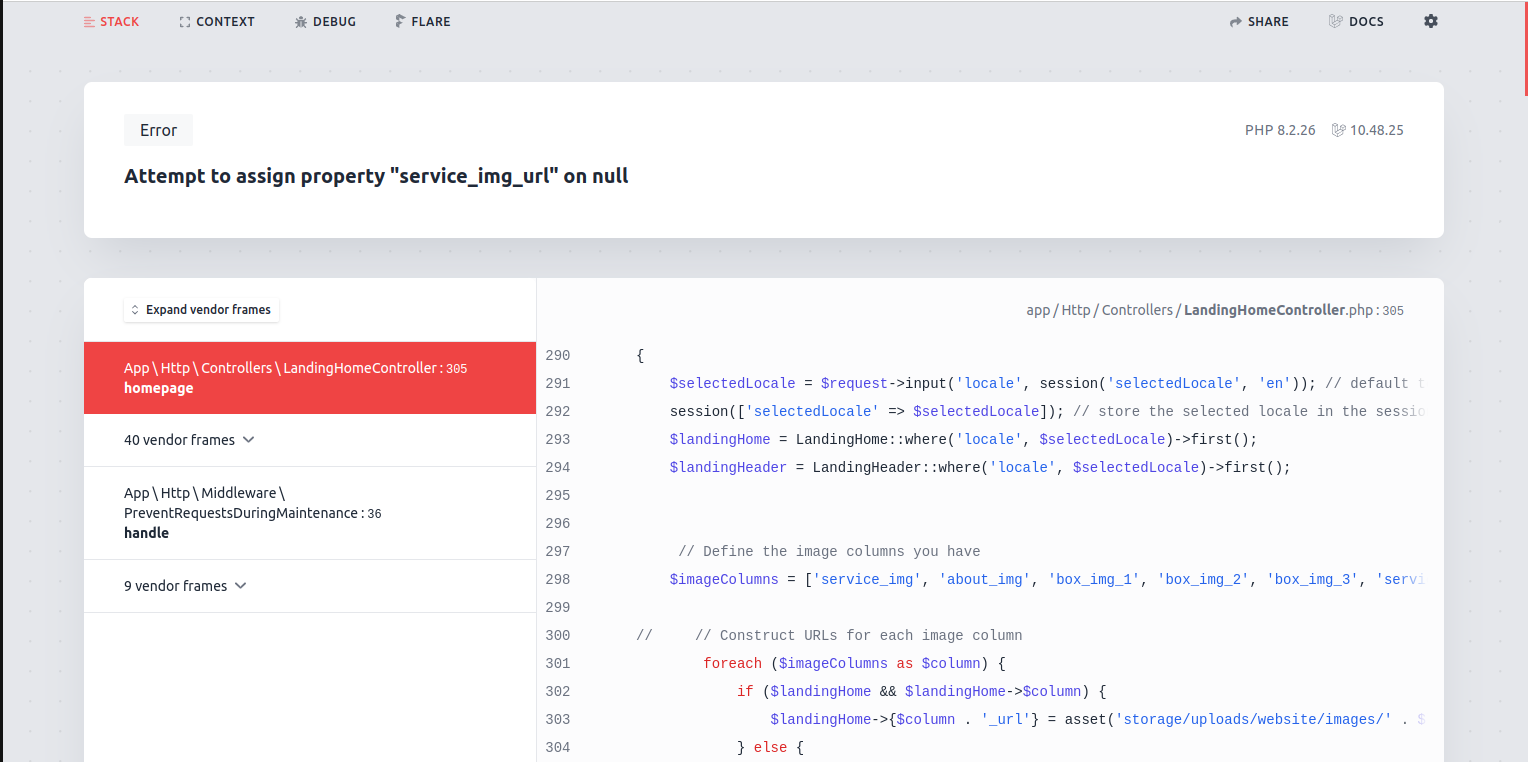Click the PHP 8.2.26 version label
This screenshot has width=1528, height=762.
pos(1280,130)
